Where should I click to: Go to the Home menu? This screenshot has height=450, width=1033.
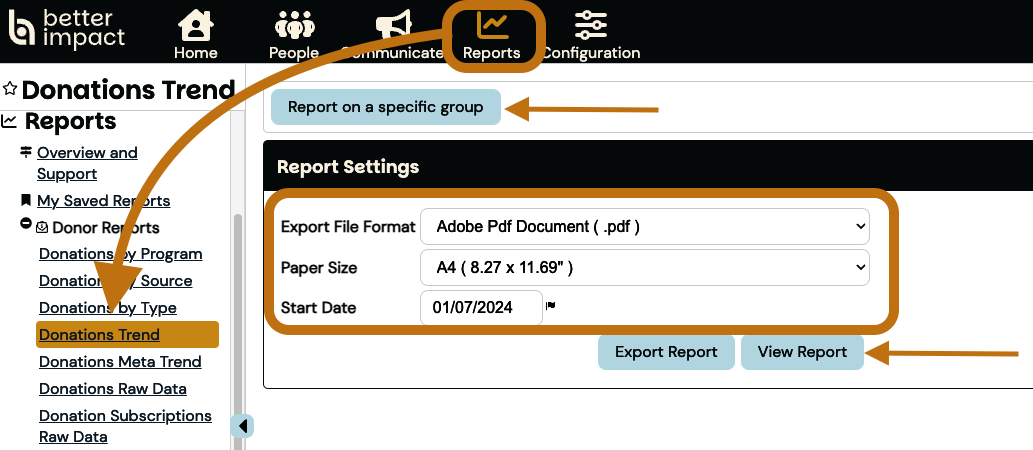click(x=195, y=24)
